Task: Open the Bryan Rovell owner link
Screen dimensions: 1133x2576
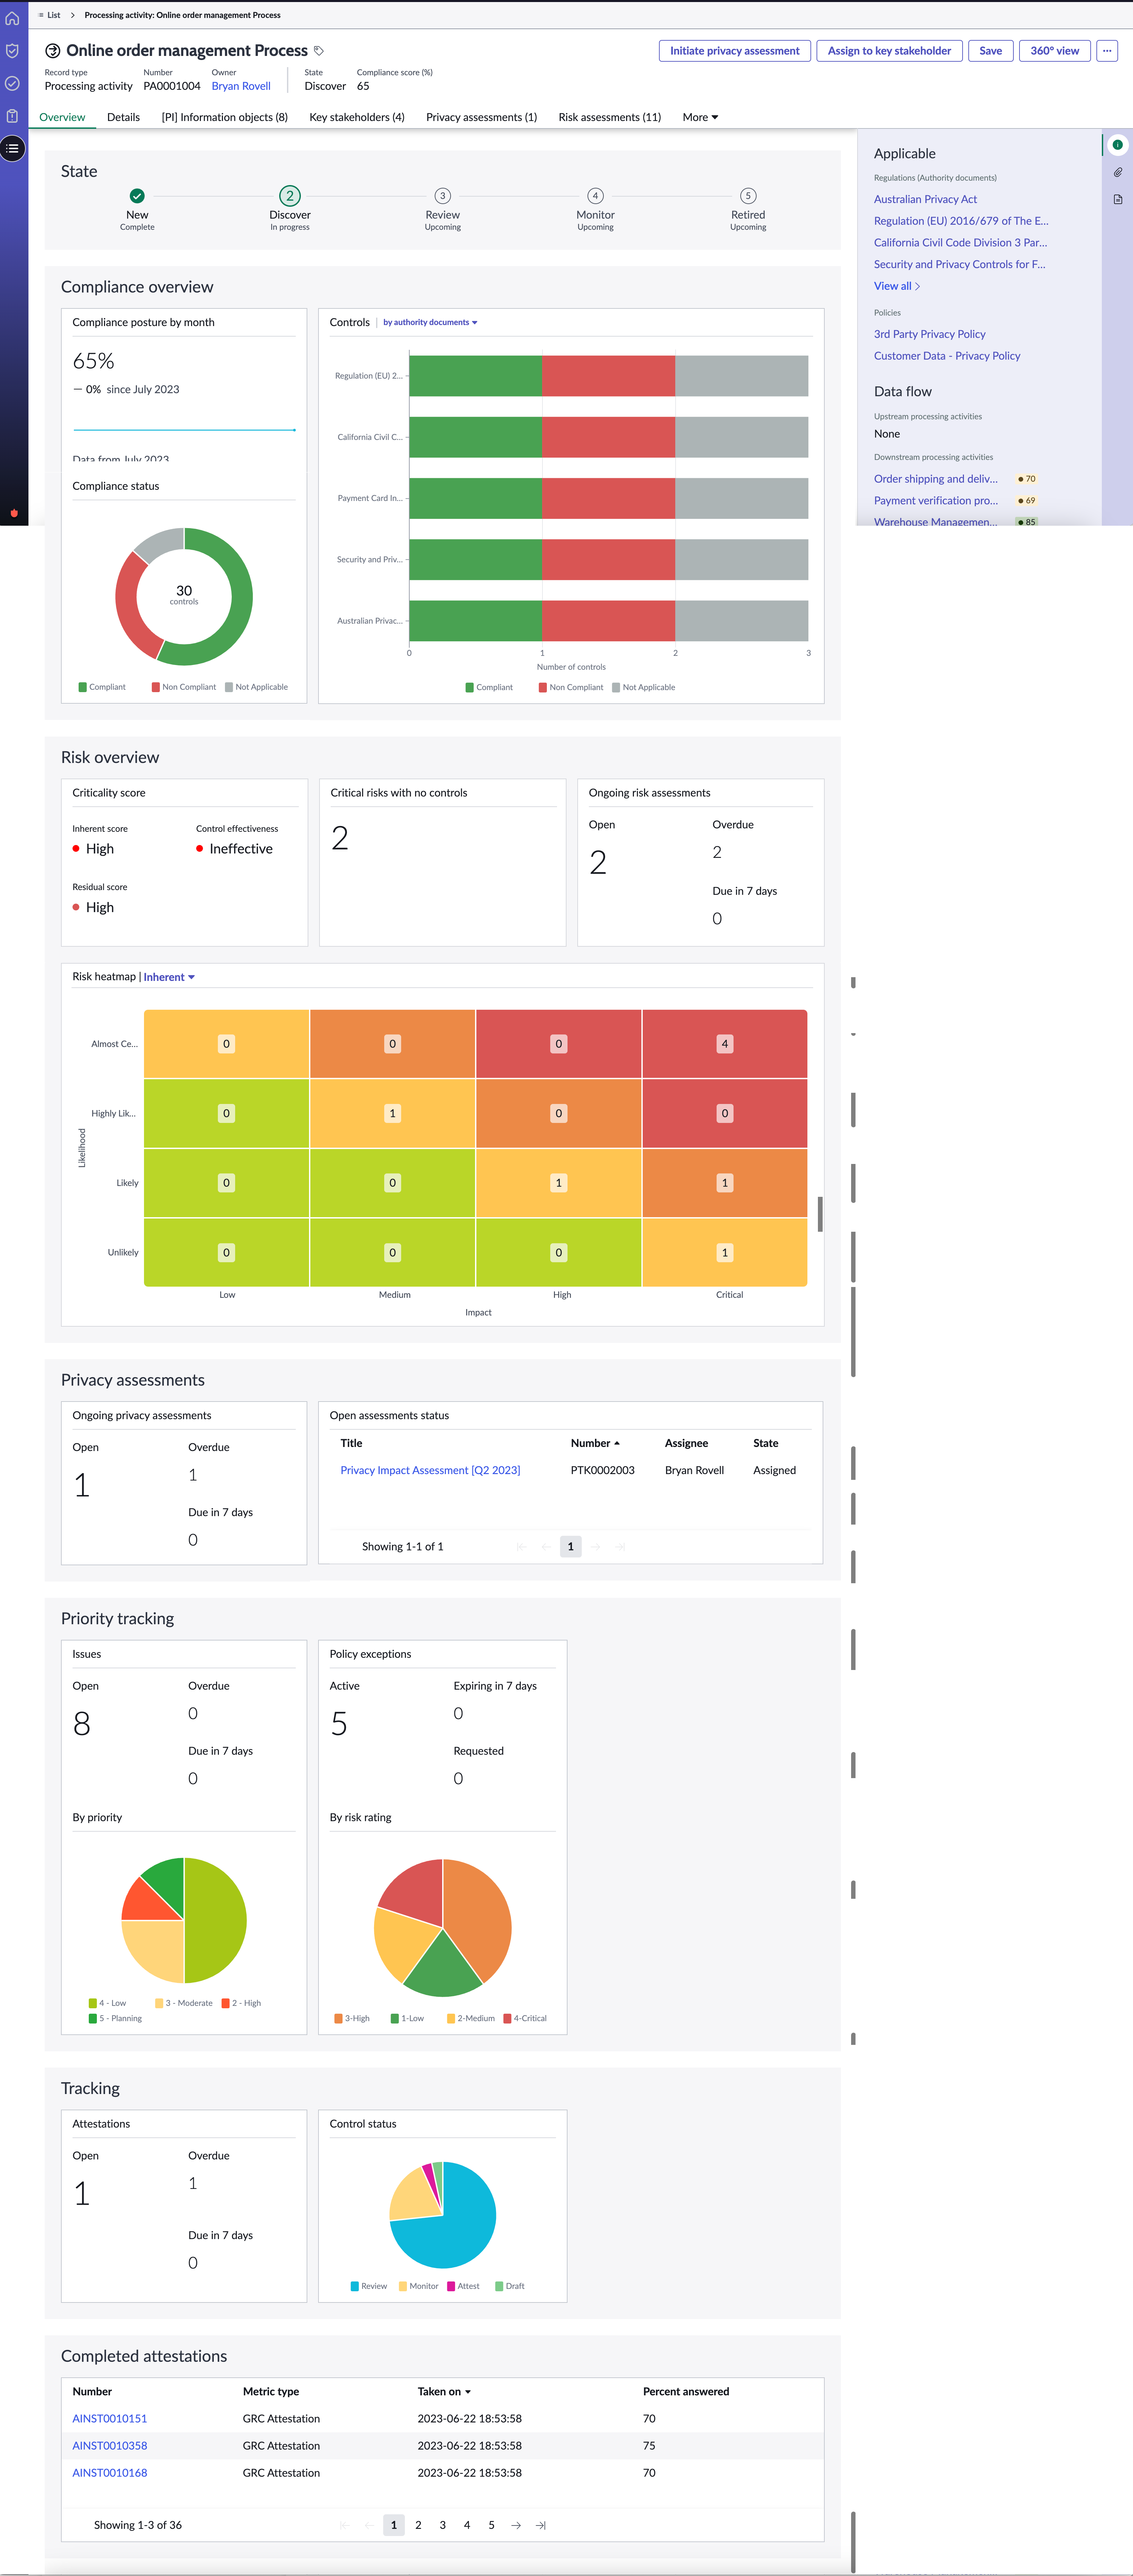Action: tap(241, 86)
